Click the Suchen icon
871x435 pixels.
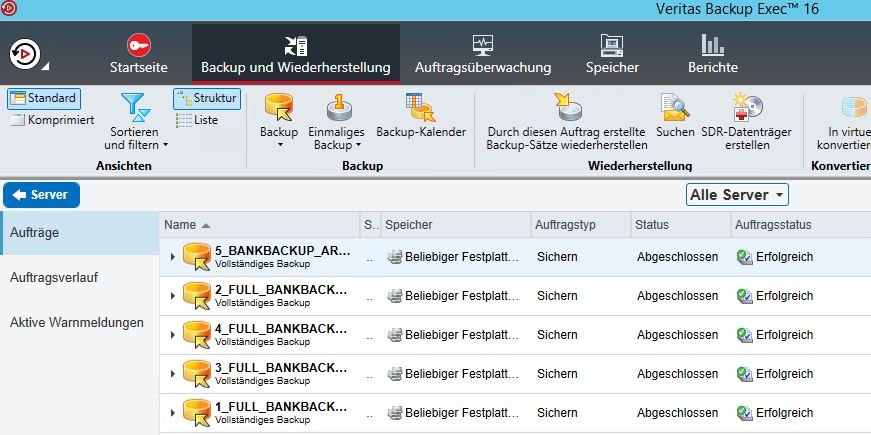click(x=675, y=107)
